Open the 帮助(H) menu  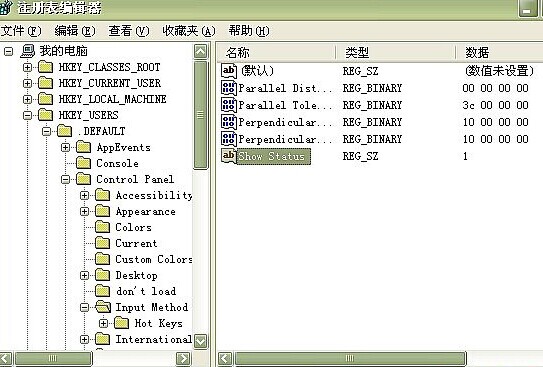click(x=249, y=31)
